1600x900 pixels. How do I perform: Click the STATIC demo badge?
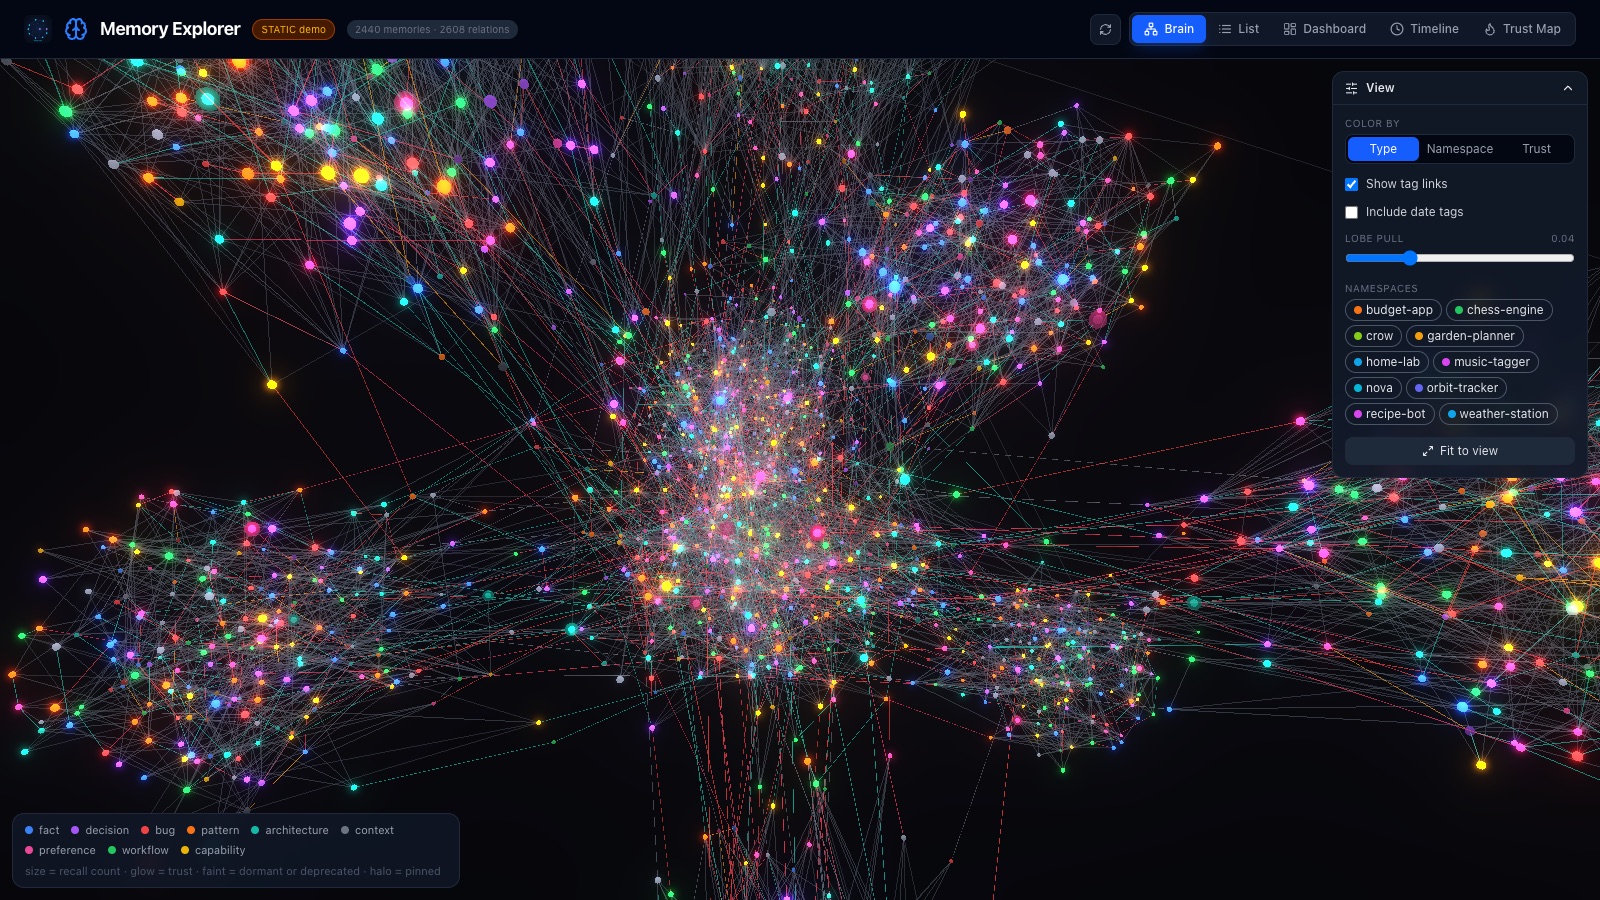pyautogui.click(x=293, y=29)
